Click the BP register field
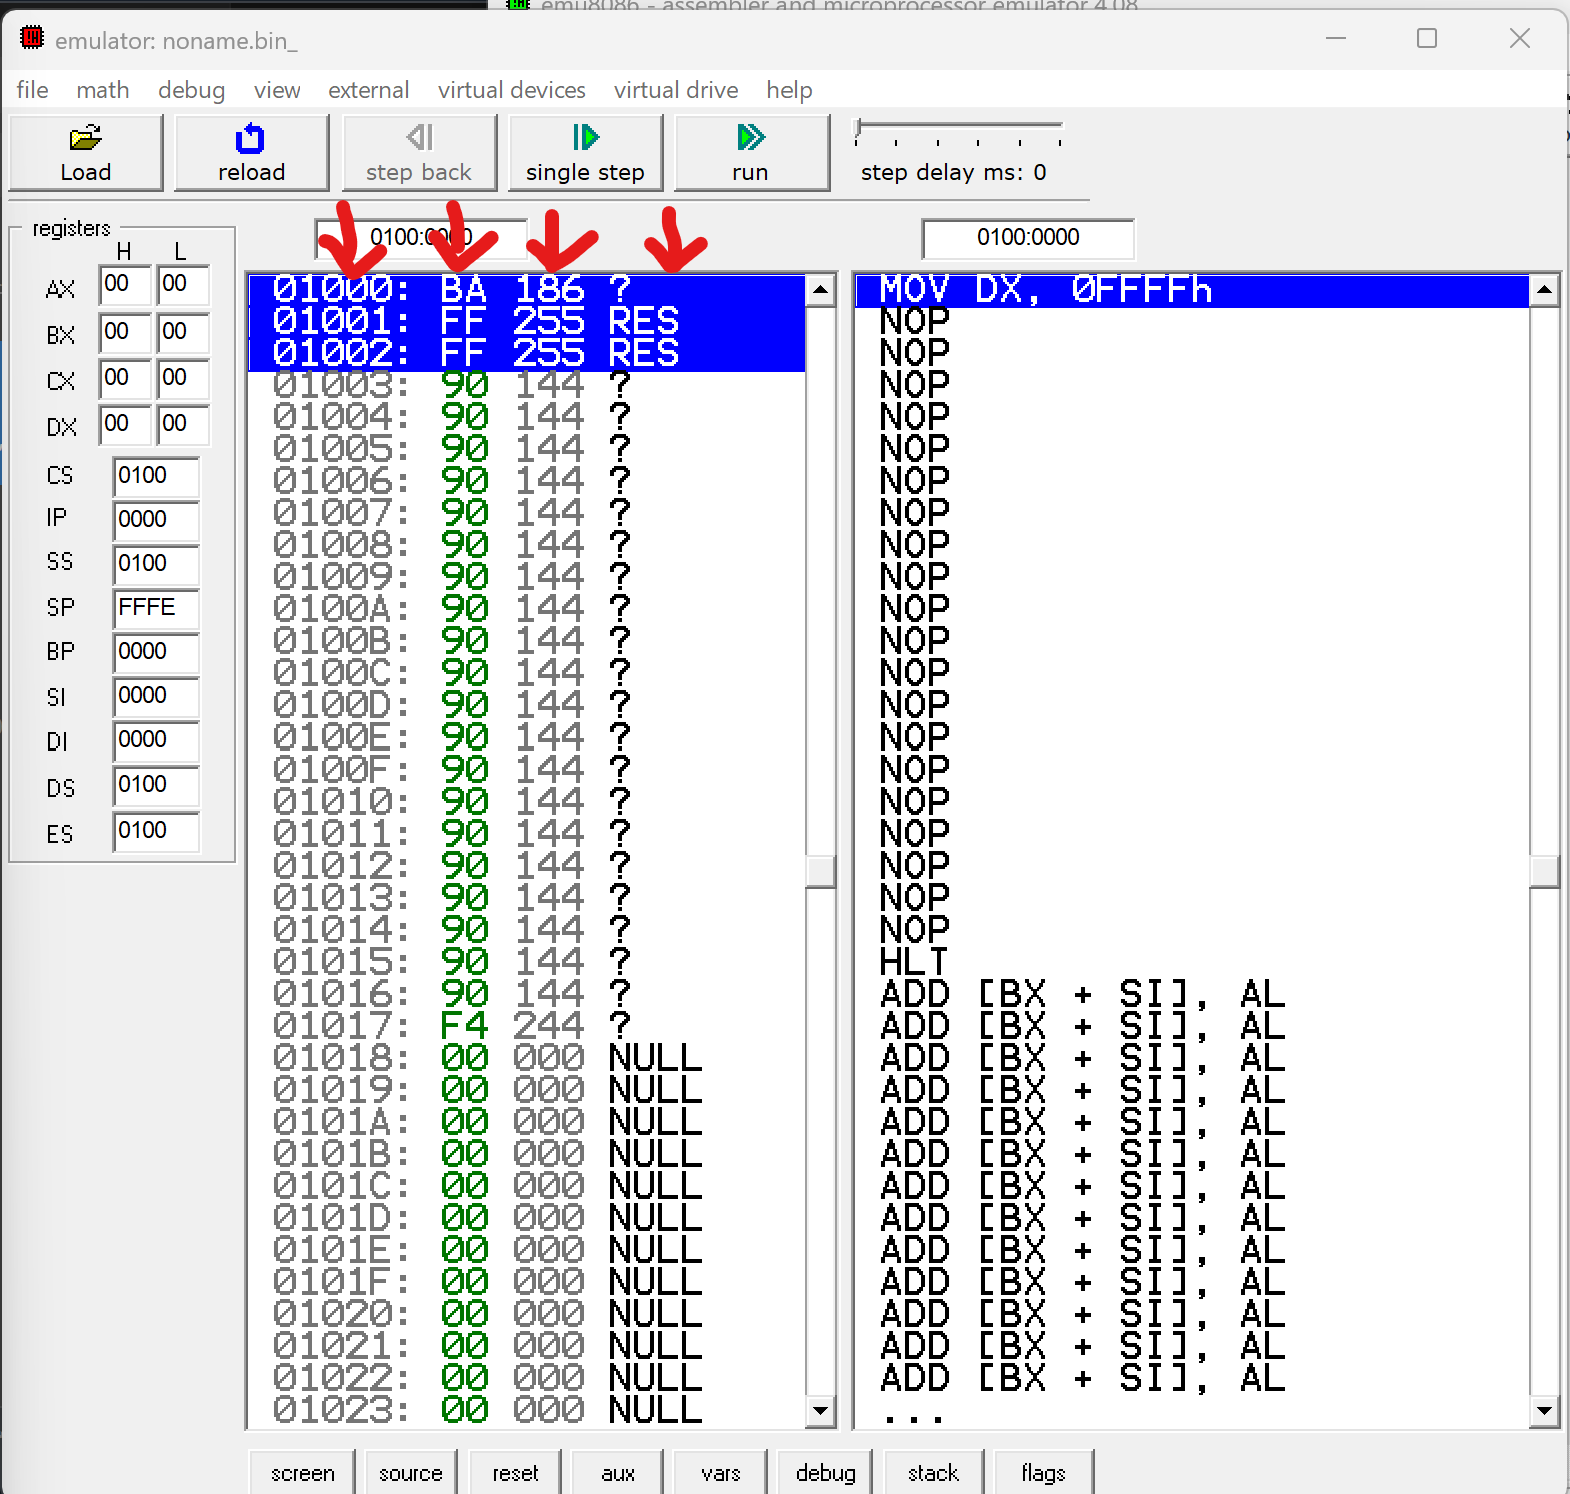 tap(156, 652)
